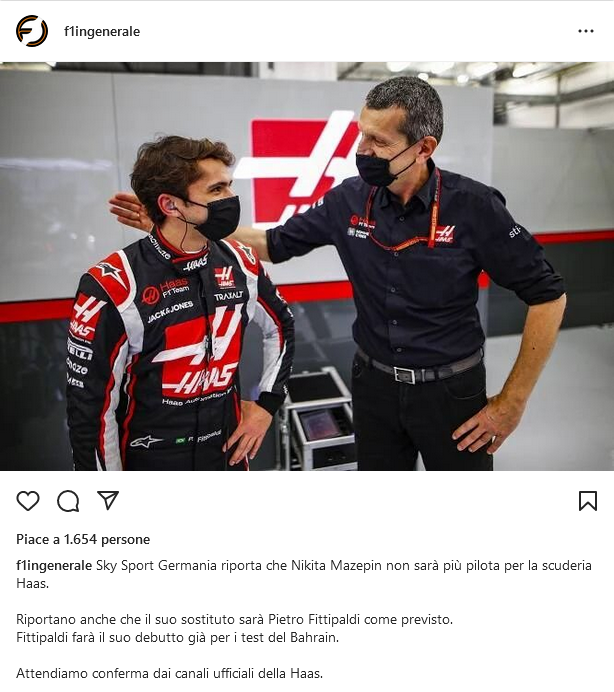Click the driver in Haas racing suit
Image resolution: width=614 pixels, height=692 pixels.
[177, 309]
